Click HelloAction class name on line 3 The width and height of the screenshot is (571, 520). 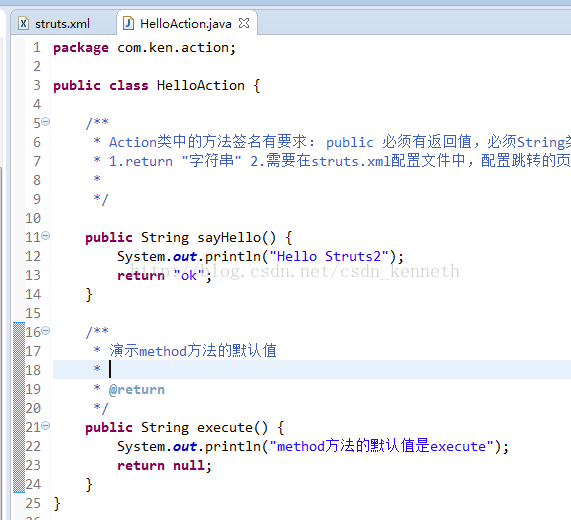[x=201, y=86]
